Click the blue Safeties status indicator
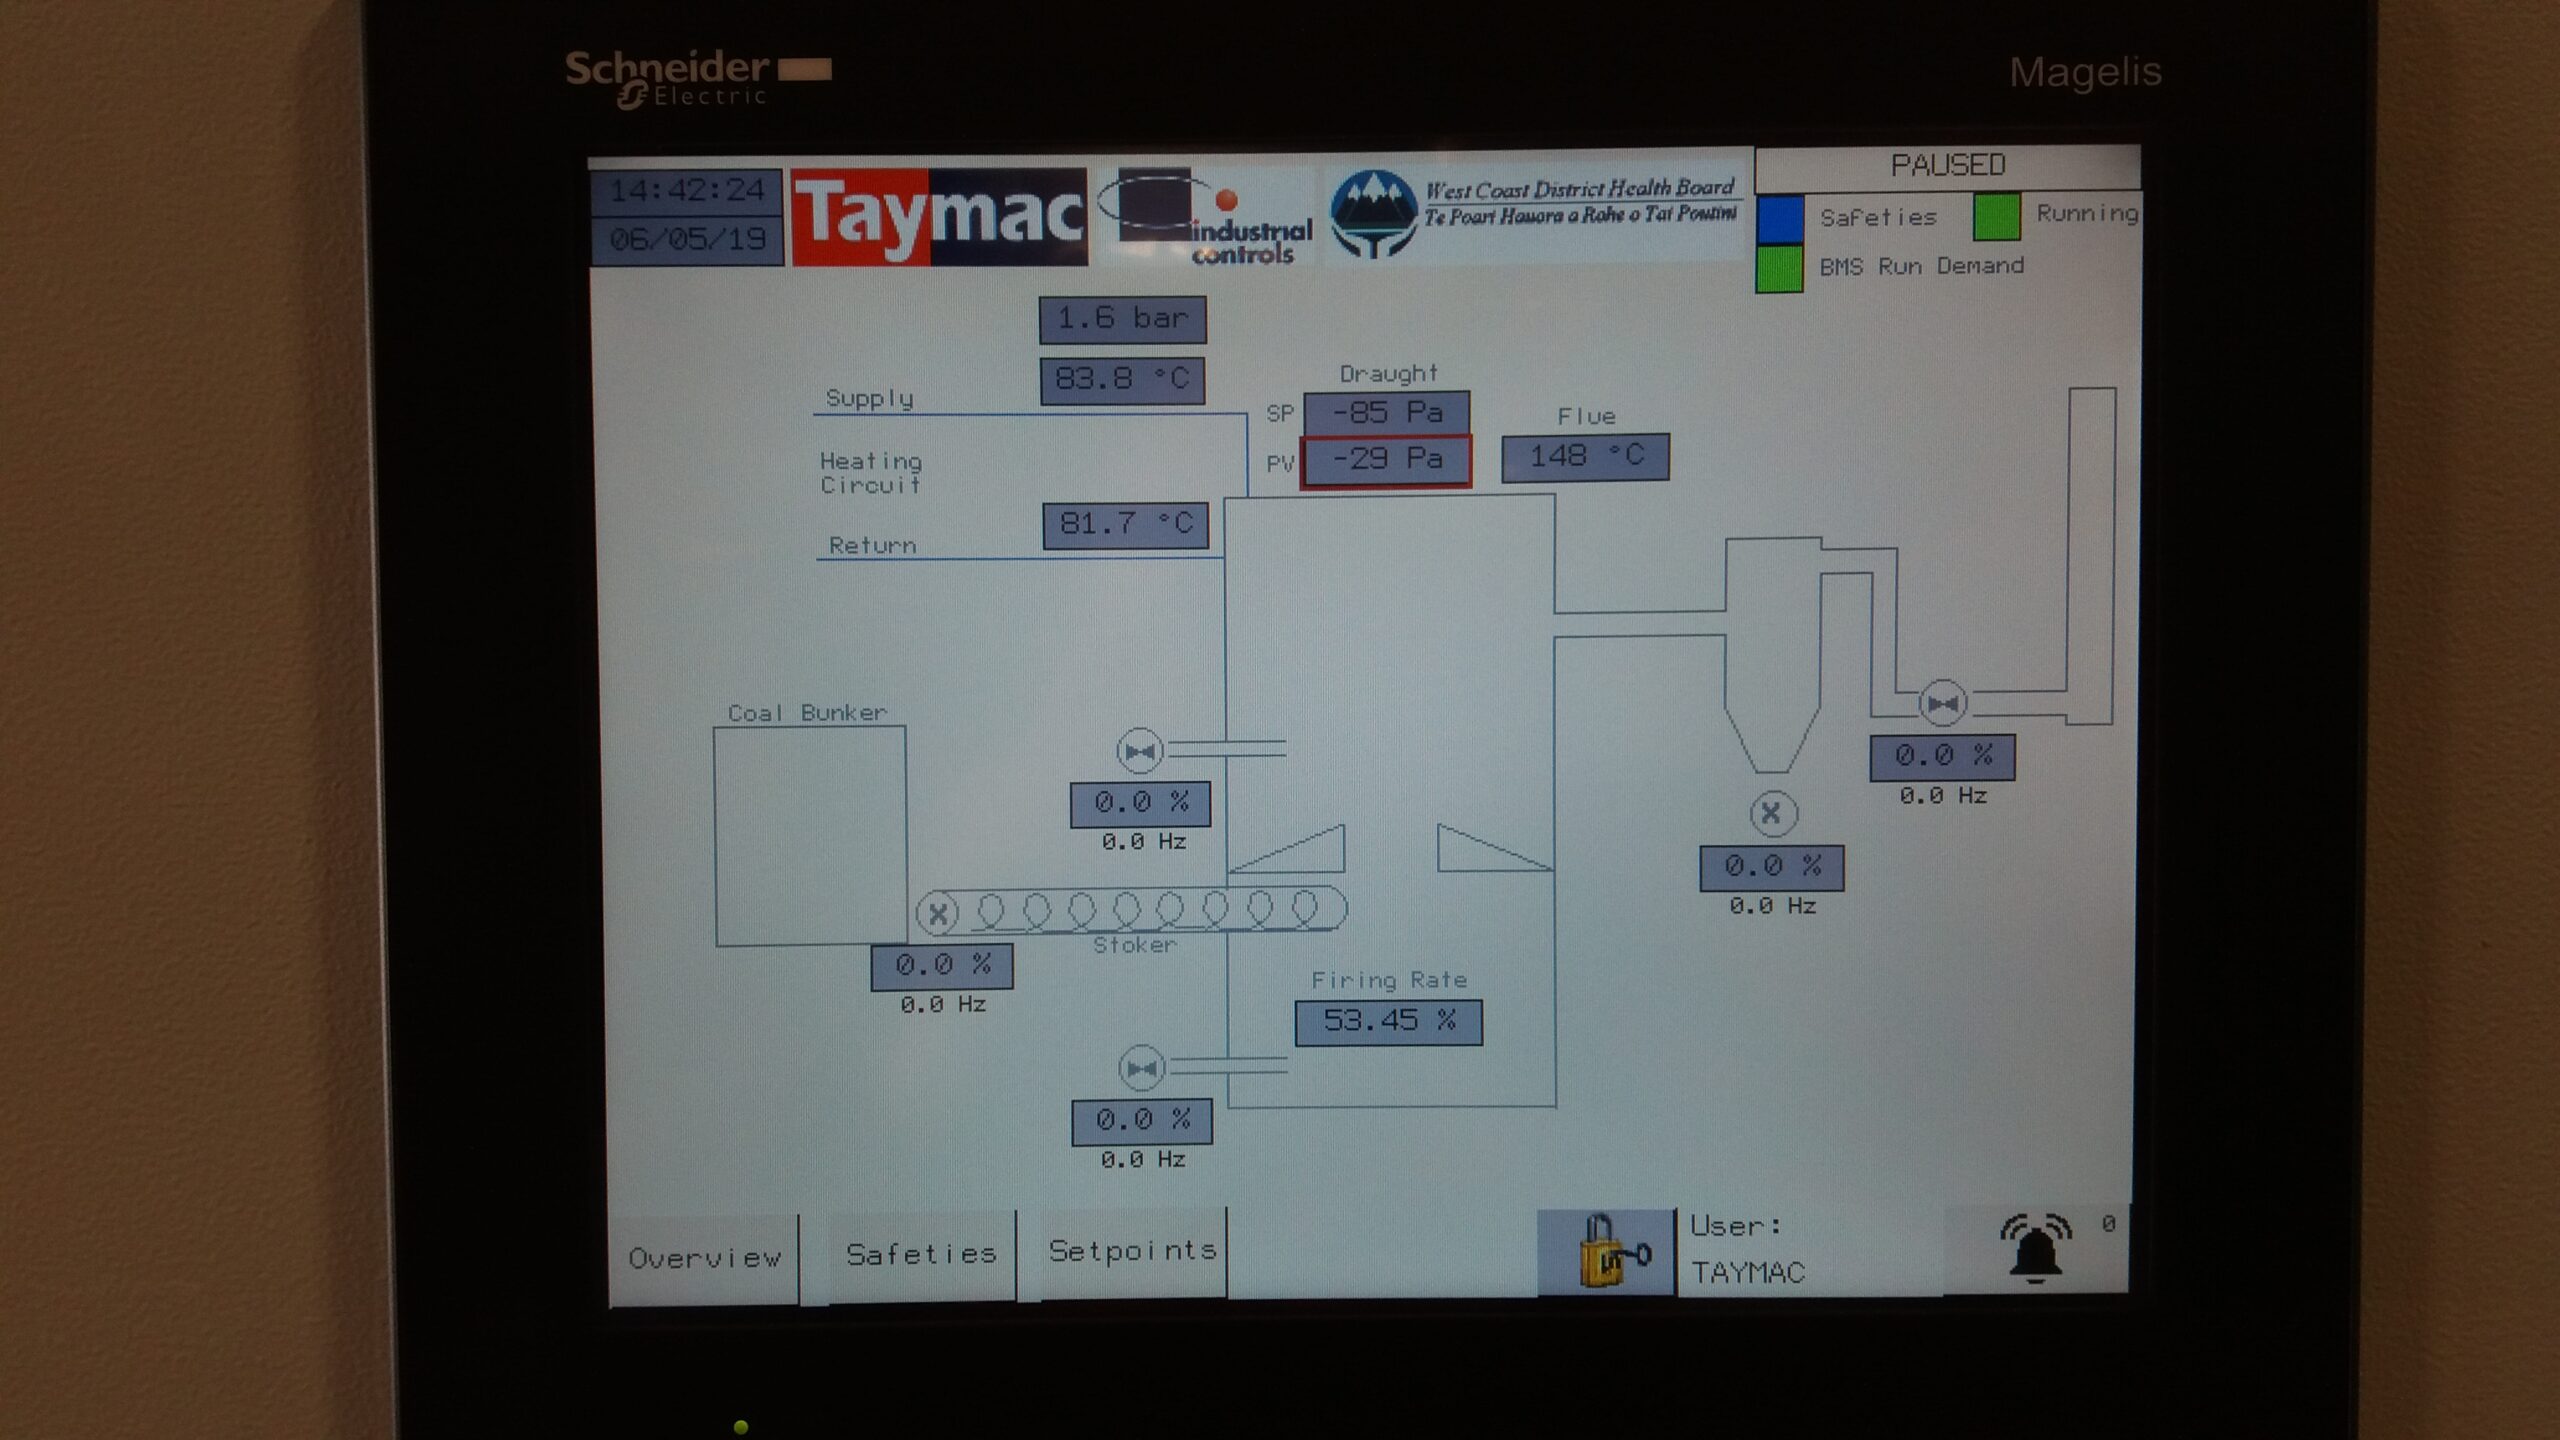 (x=1780, y=219)
